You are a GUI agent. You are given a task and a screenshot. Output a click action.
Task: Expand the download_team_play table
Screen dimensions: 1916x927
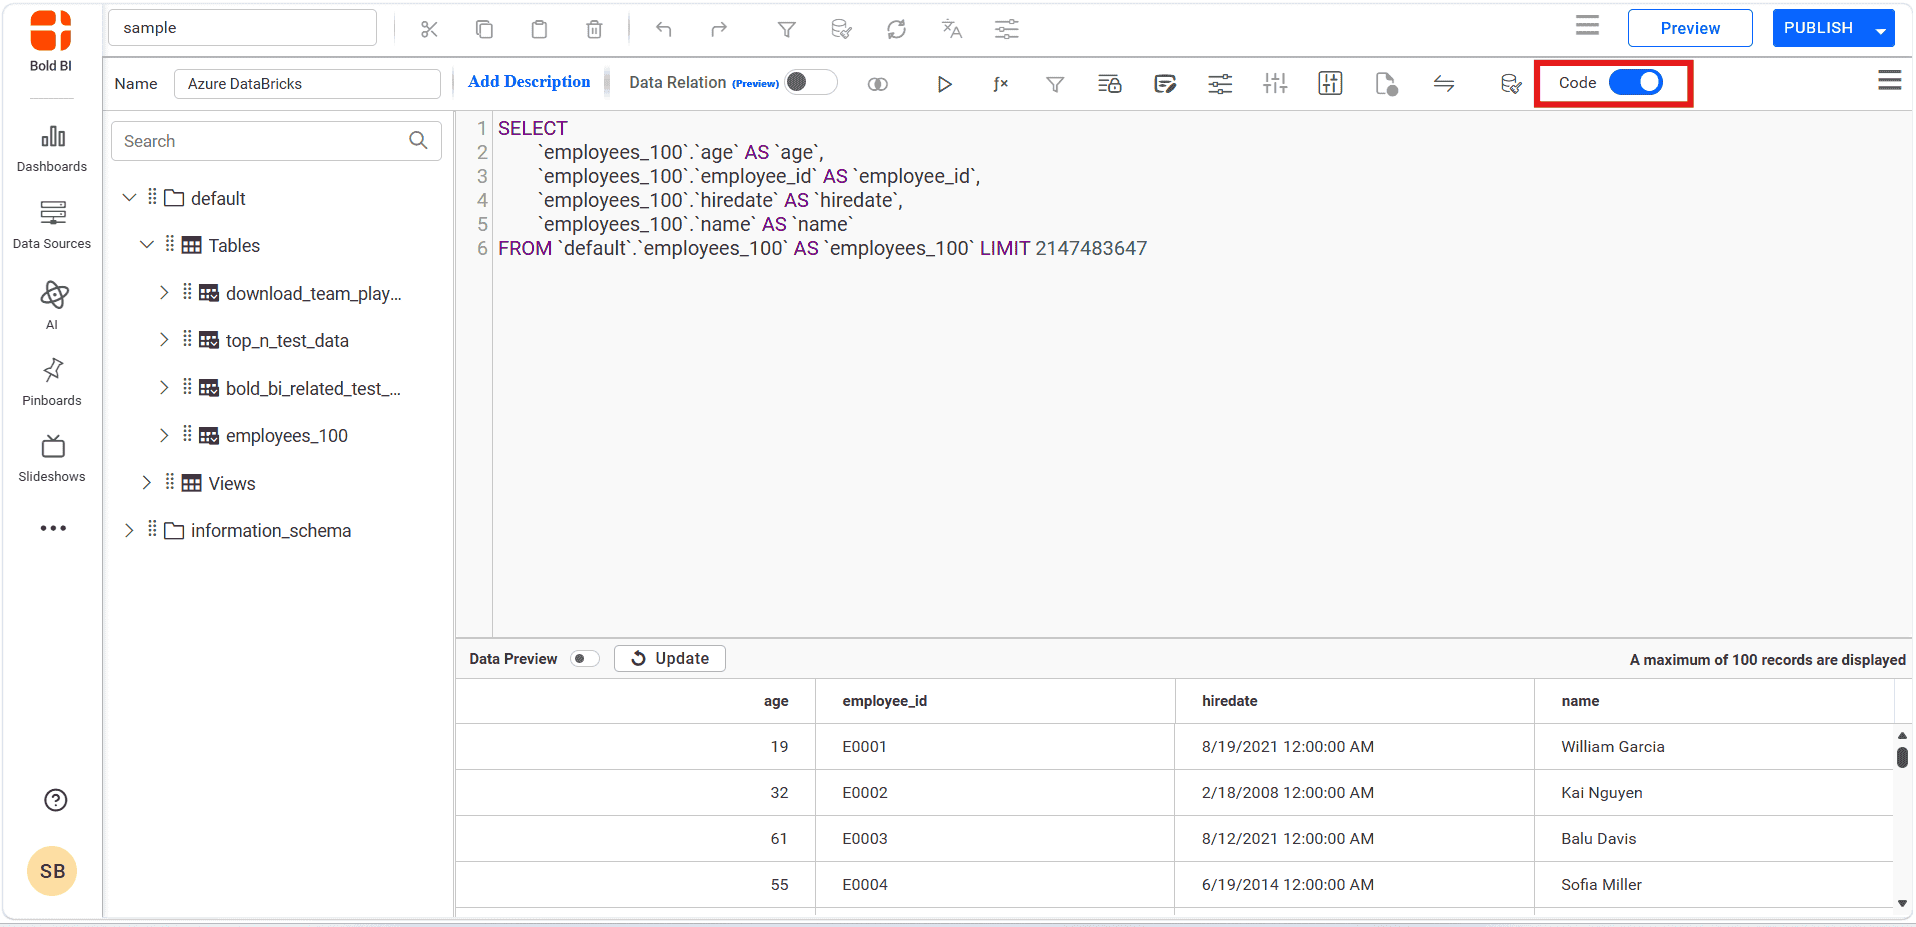coord(164,293)
